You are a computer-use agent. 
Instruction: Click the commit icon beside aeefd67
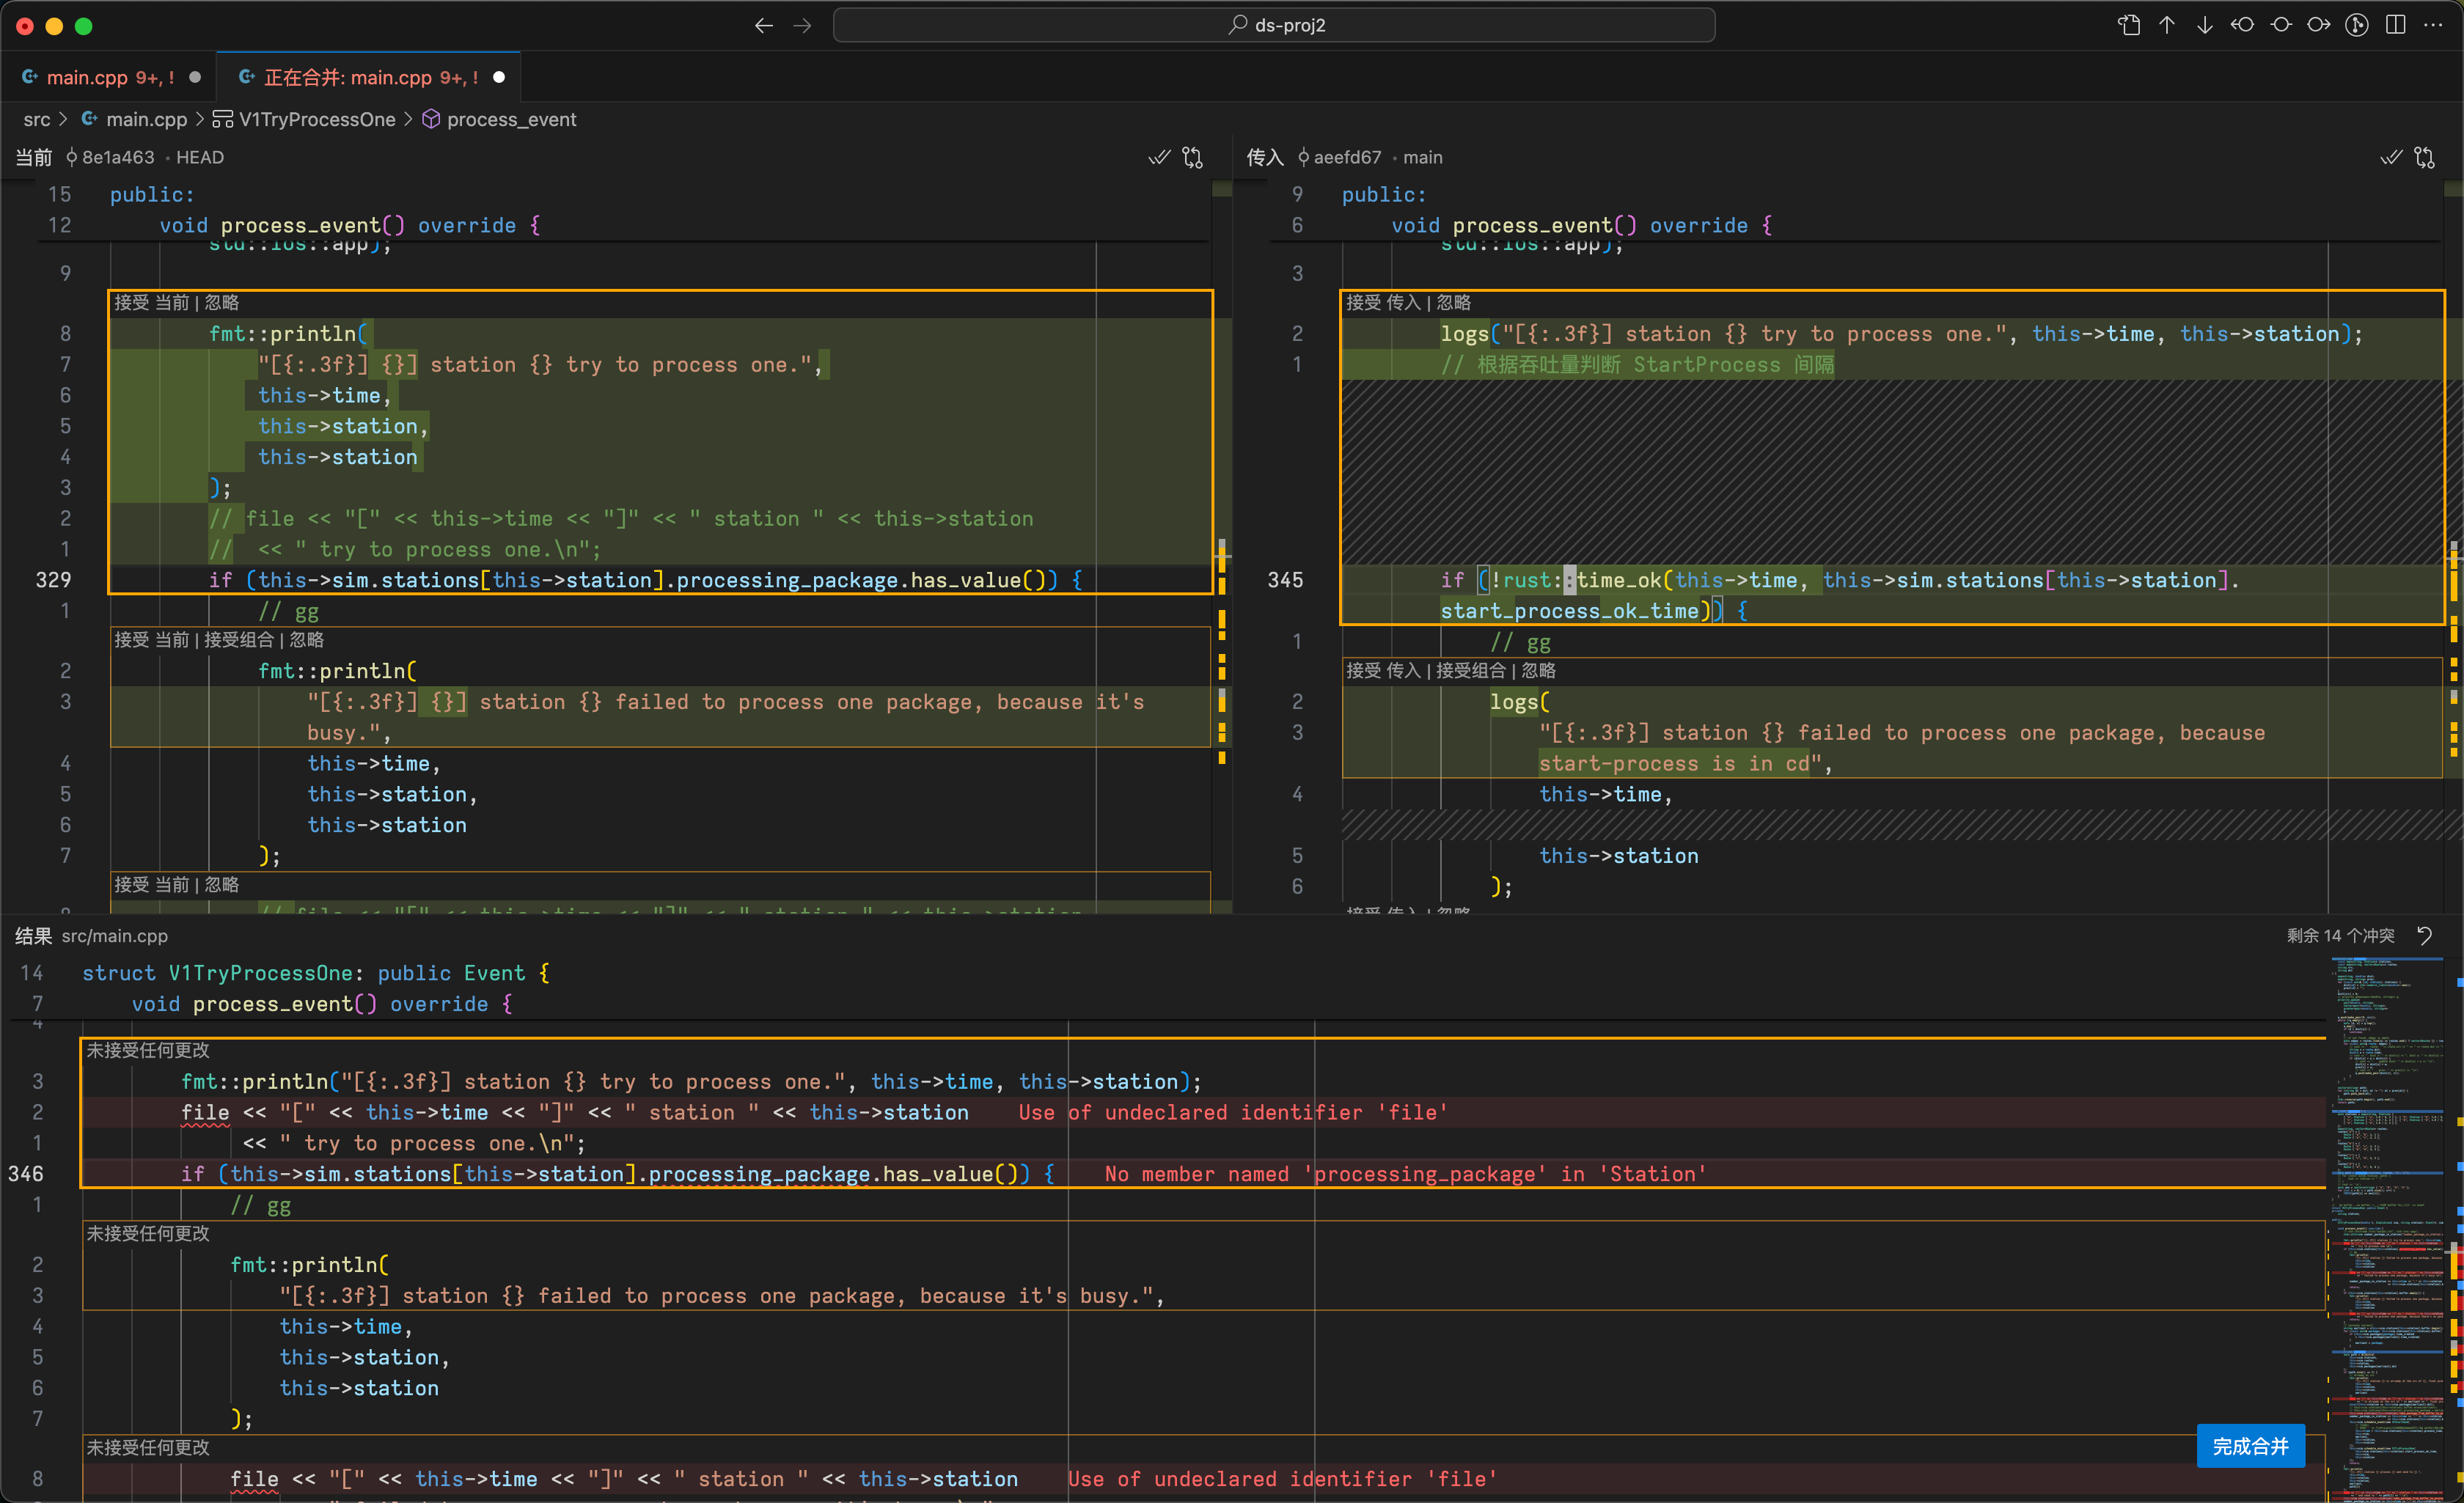click(x=1303, y=157)
